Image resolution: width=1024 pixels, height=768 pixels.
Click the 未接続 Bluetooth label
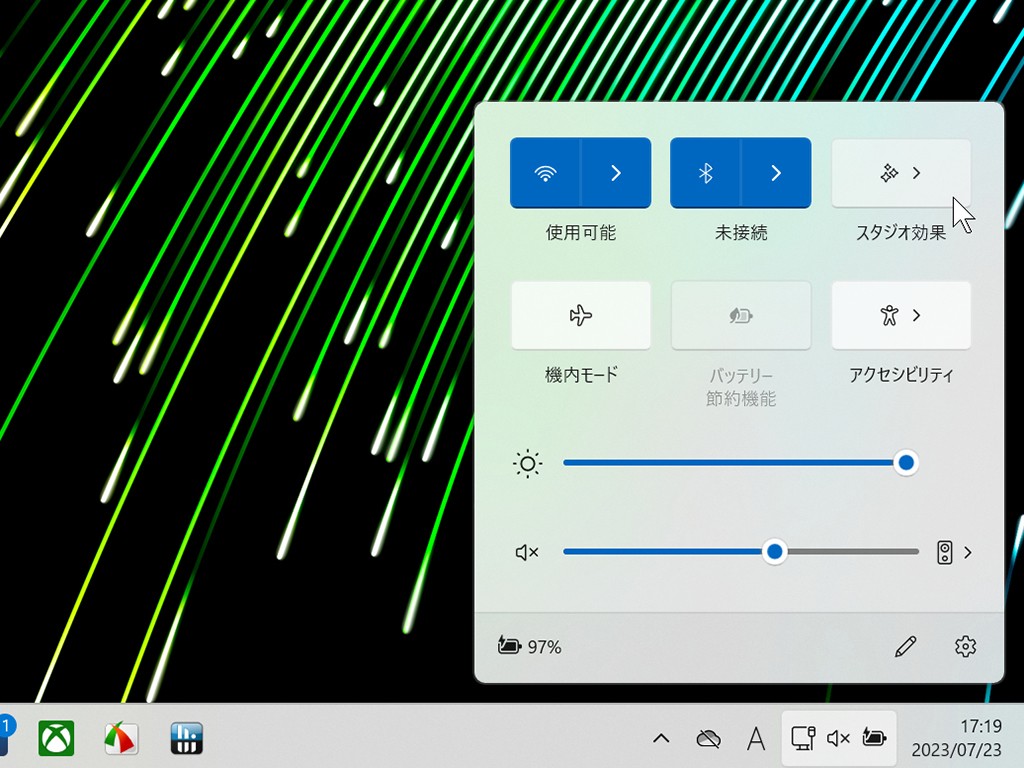tap(741, 232)
